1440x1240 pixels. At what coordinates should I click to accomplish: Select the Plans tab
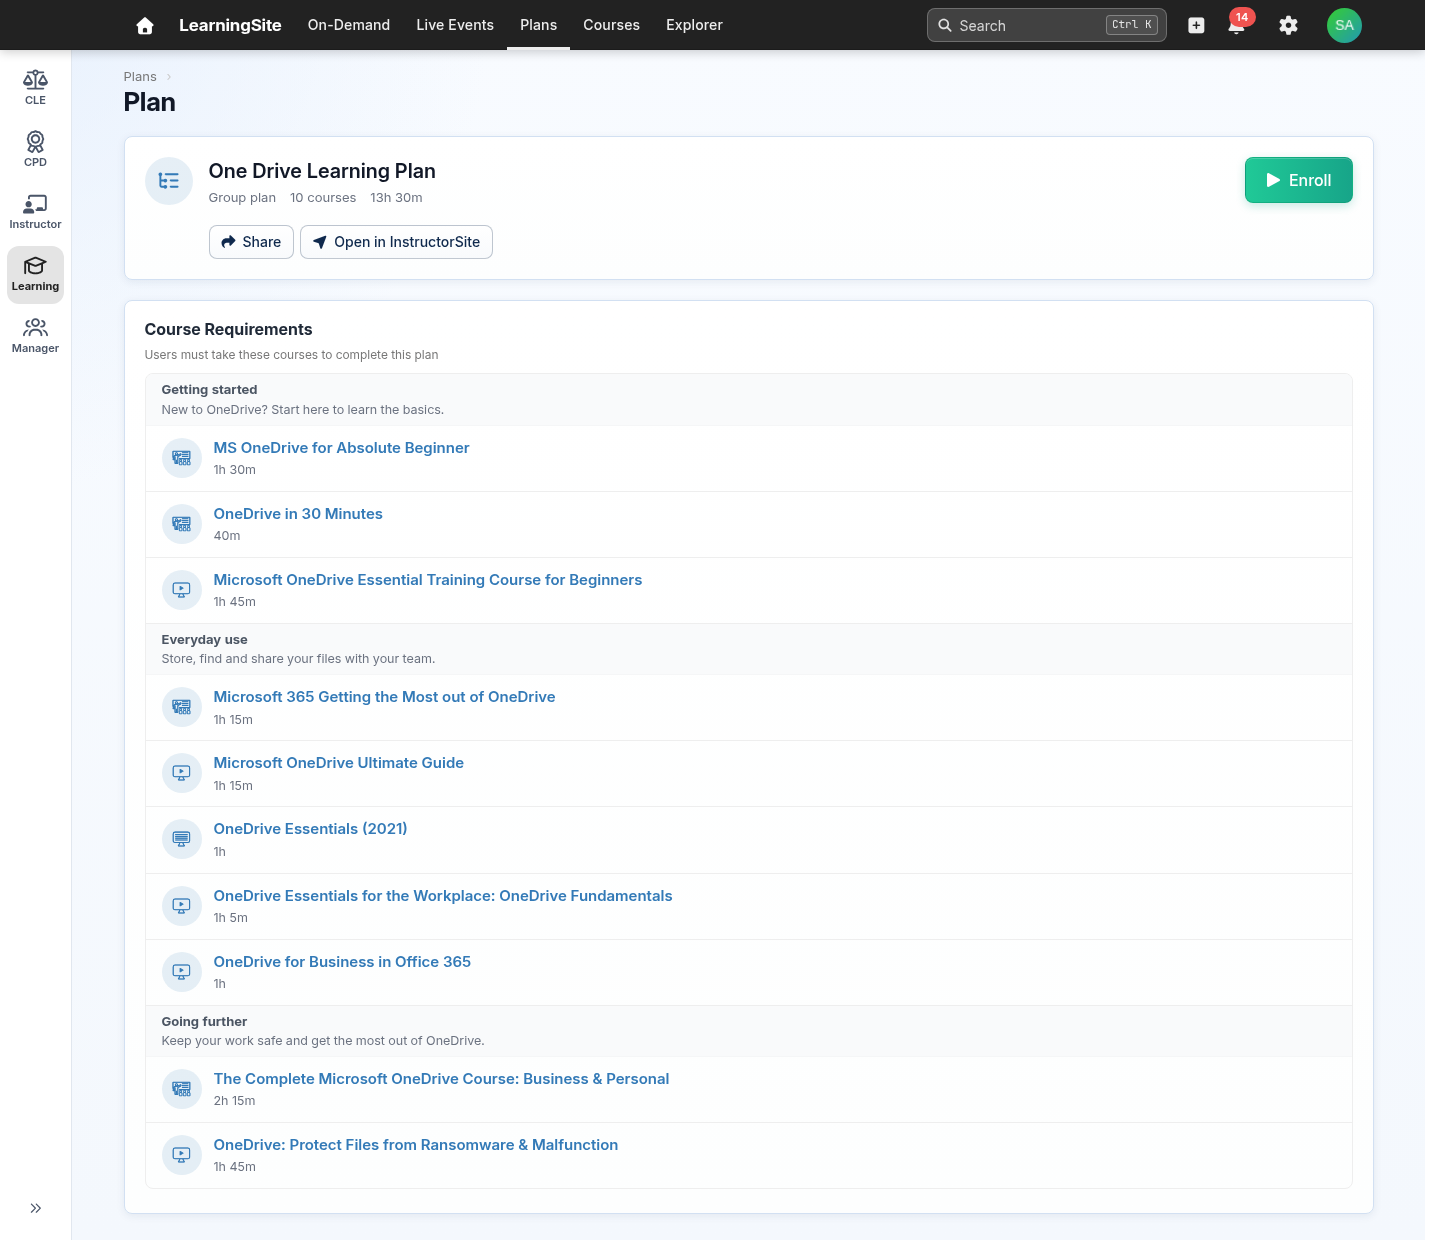coord(538,25)
